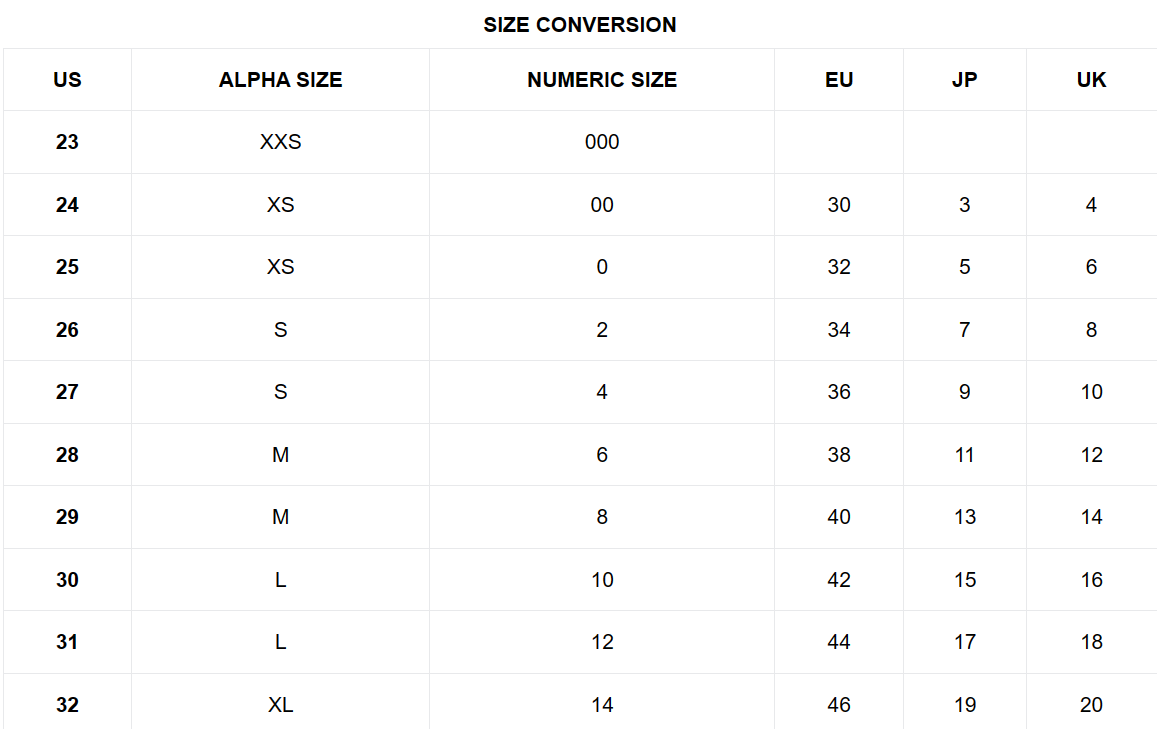The width and height of the screenshot is (1164, 729).
Task: Select numeric size 12 cell
Action: coord(602,642)
